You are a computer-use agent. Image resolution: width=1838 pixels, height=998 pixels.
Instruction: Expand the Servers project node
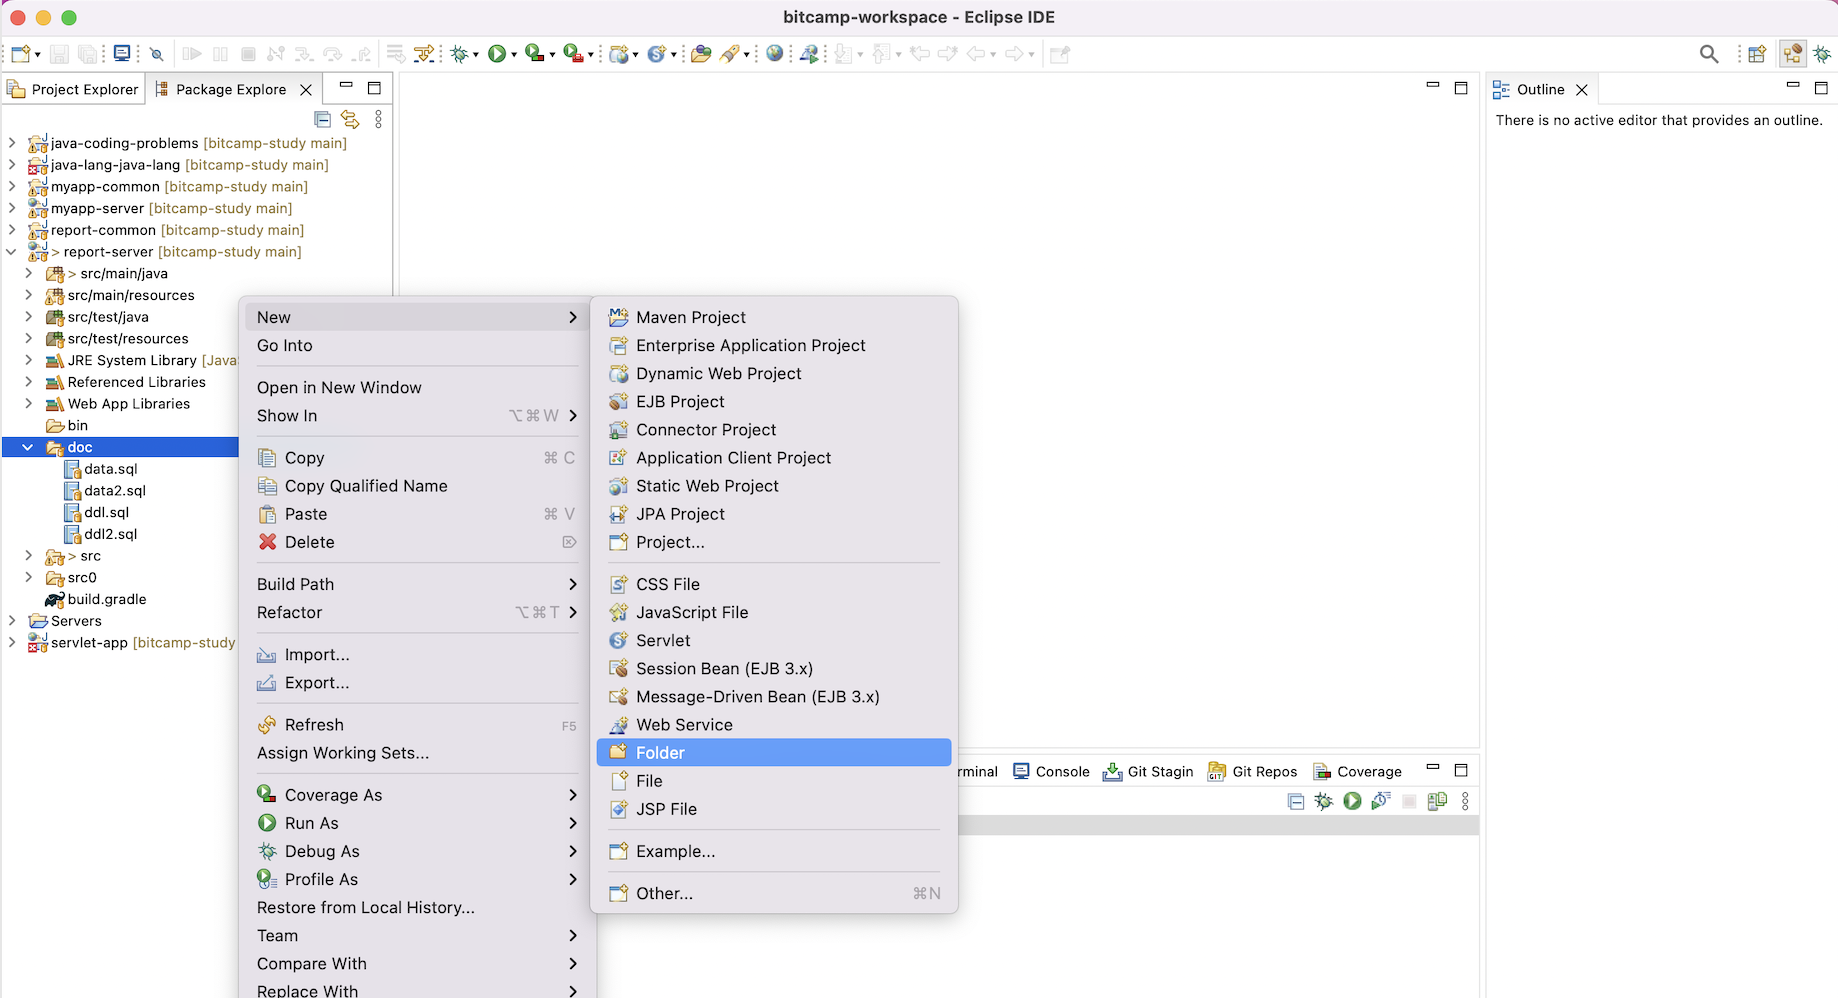coord(12,621)
